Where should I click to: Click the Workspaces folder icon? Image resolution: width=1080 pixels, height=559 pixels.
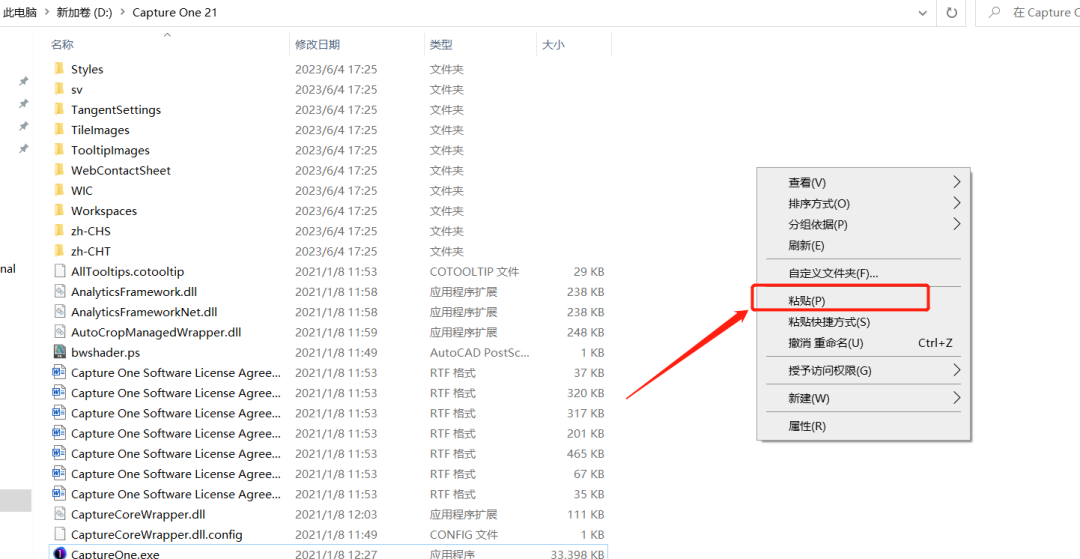tap(59, 211)
